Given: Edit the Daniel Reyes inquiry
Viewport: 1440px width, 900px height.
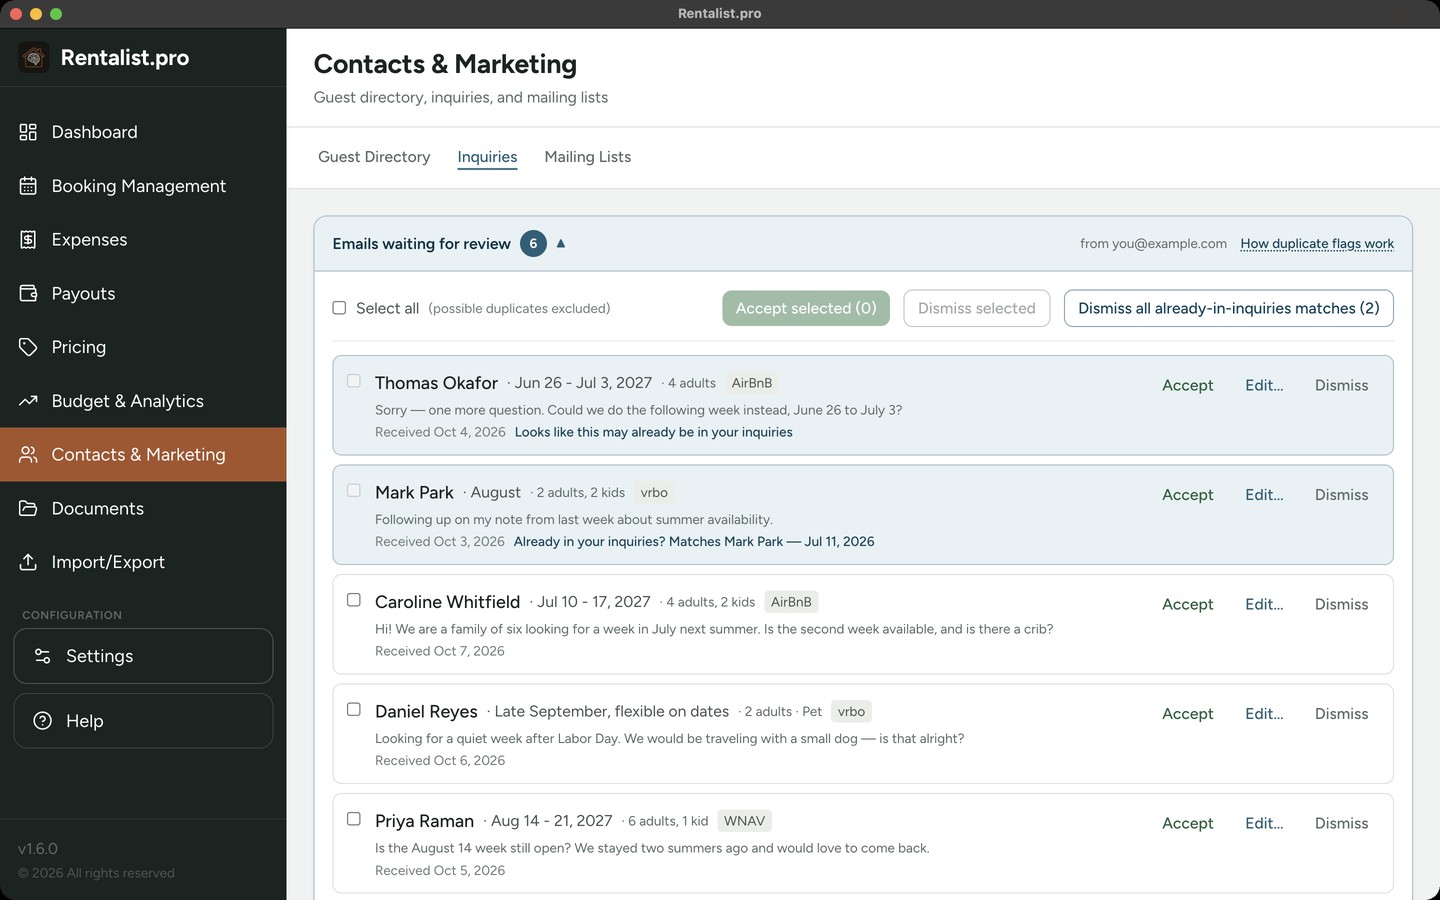Looking at the screenshot, I should [x=1264, y=714].
